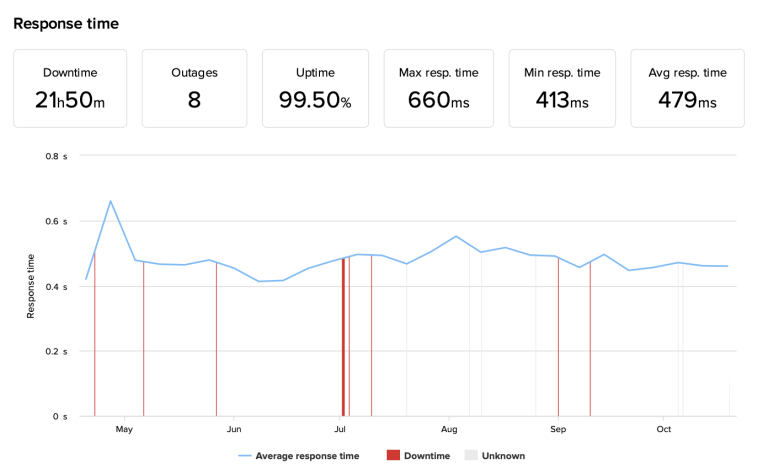This screenshot has width=768, height=474.
Task: Click the August peak on the response line
Action: pyautogui.click(x=456, y=236)
